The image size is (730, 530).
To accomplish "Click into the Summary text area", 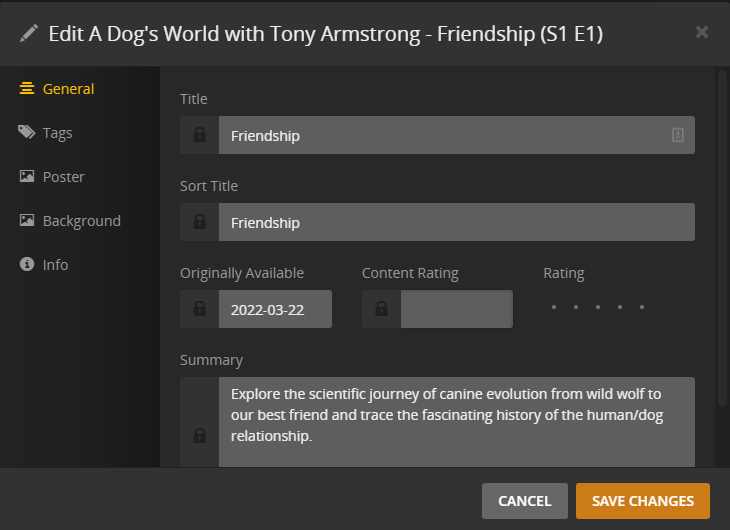I will 456,422.
